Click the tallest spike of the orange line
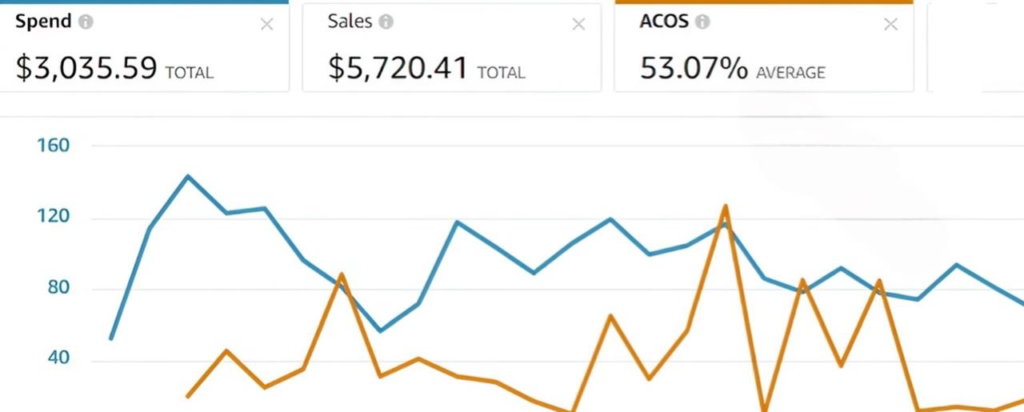Viewport: 1024px width, 412px height. coord(724,206)
